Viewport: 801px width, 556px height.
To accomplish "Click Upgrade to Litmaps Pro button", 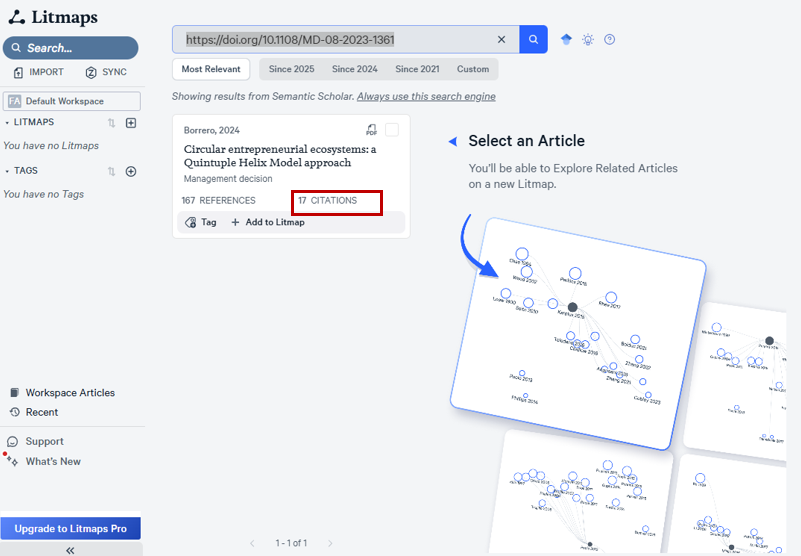I will coord(70,528).
